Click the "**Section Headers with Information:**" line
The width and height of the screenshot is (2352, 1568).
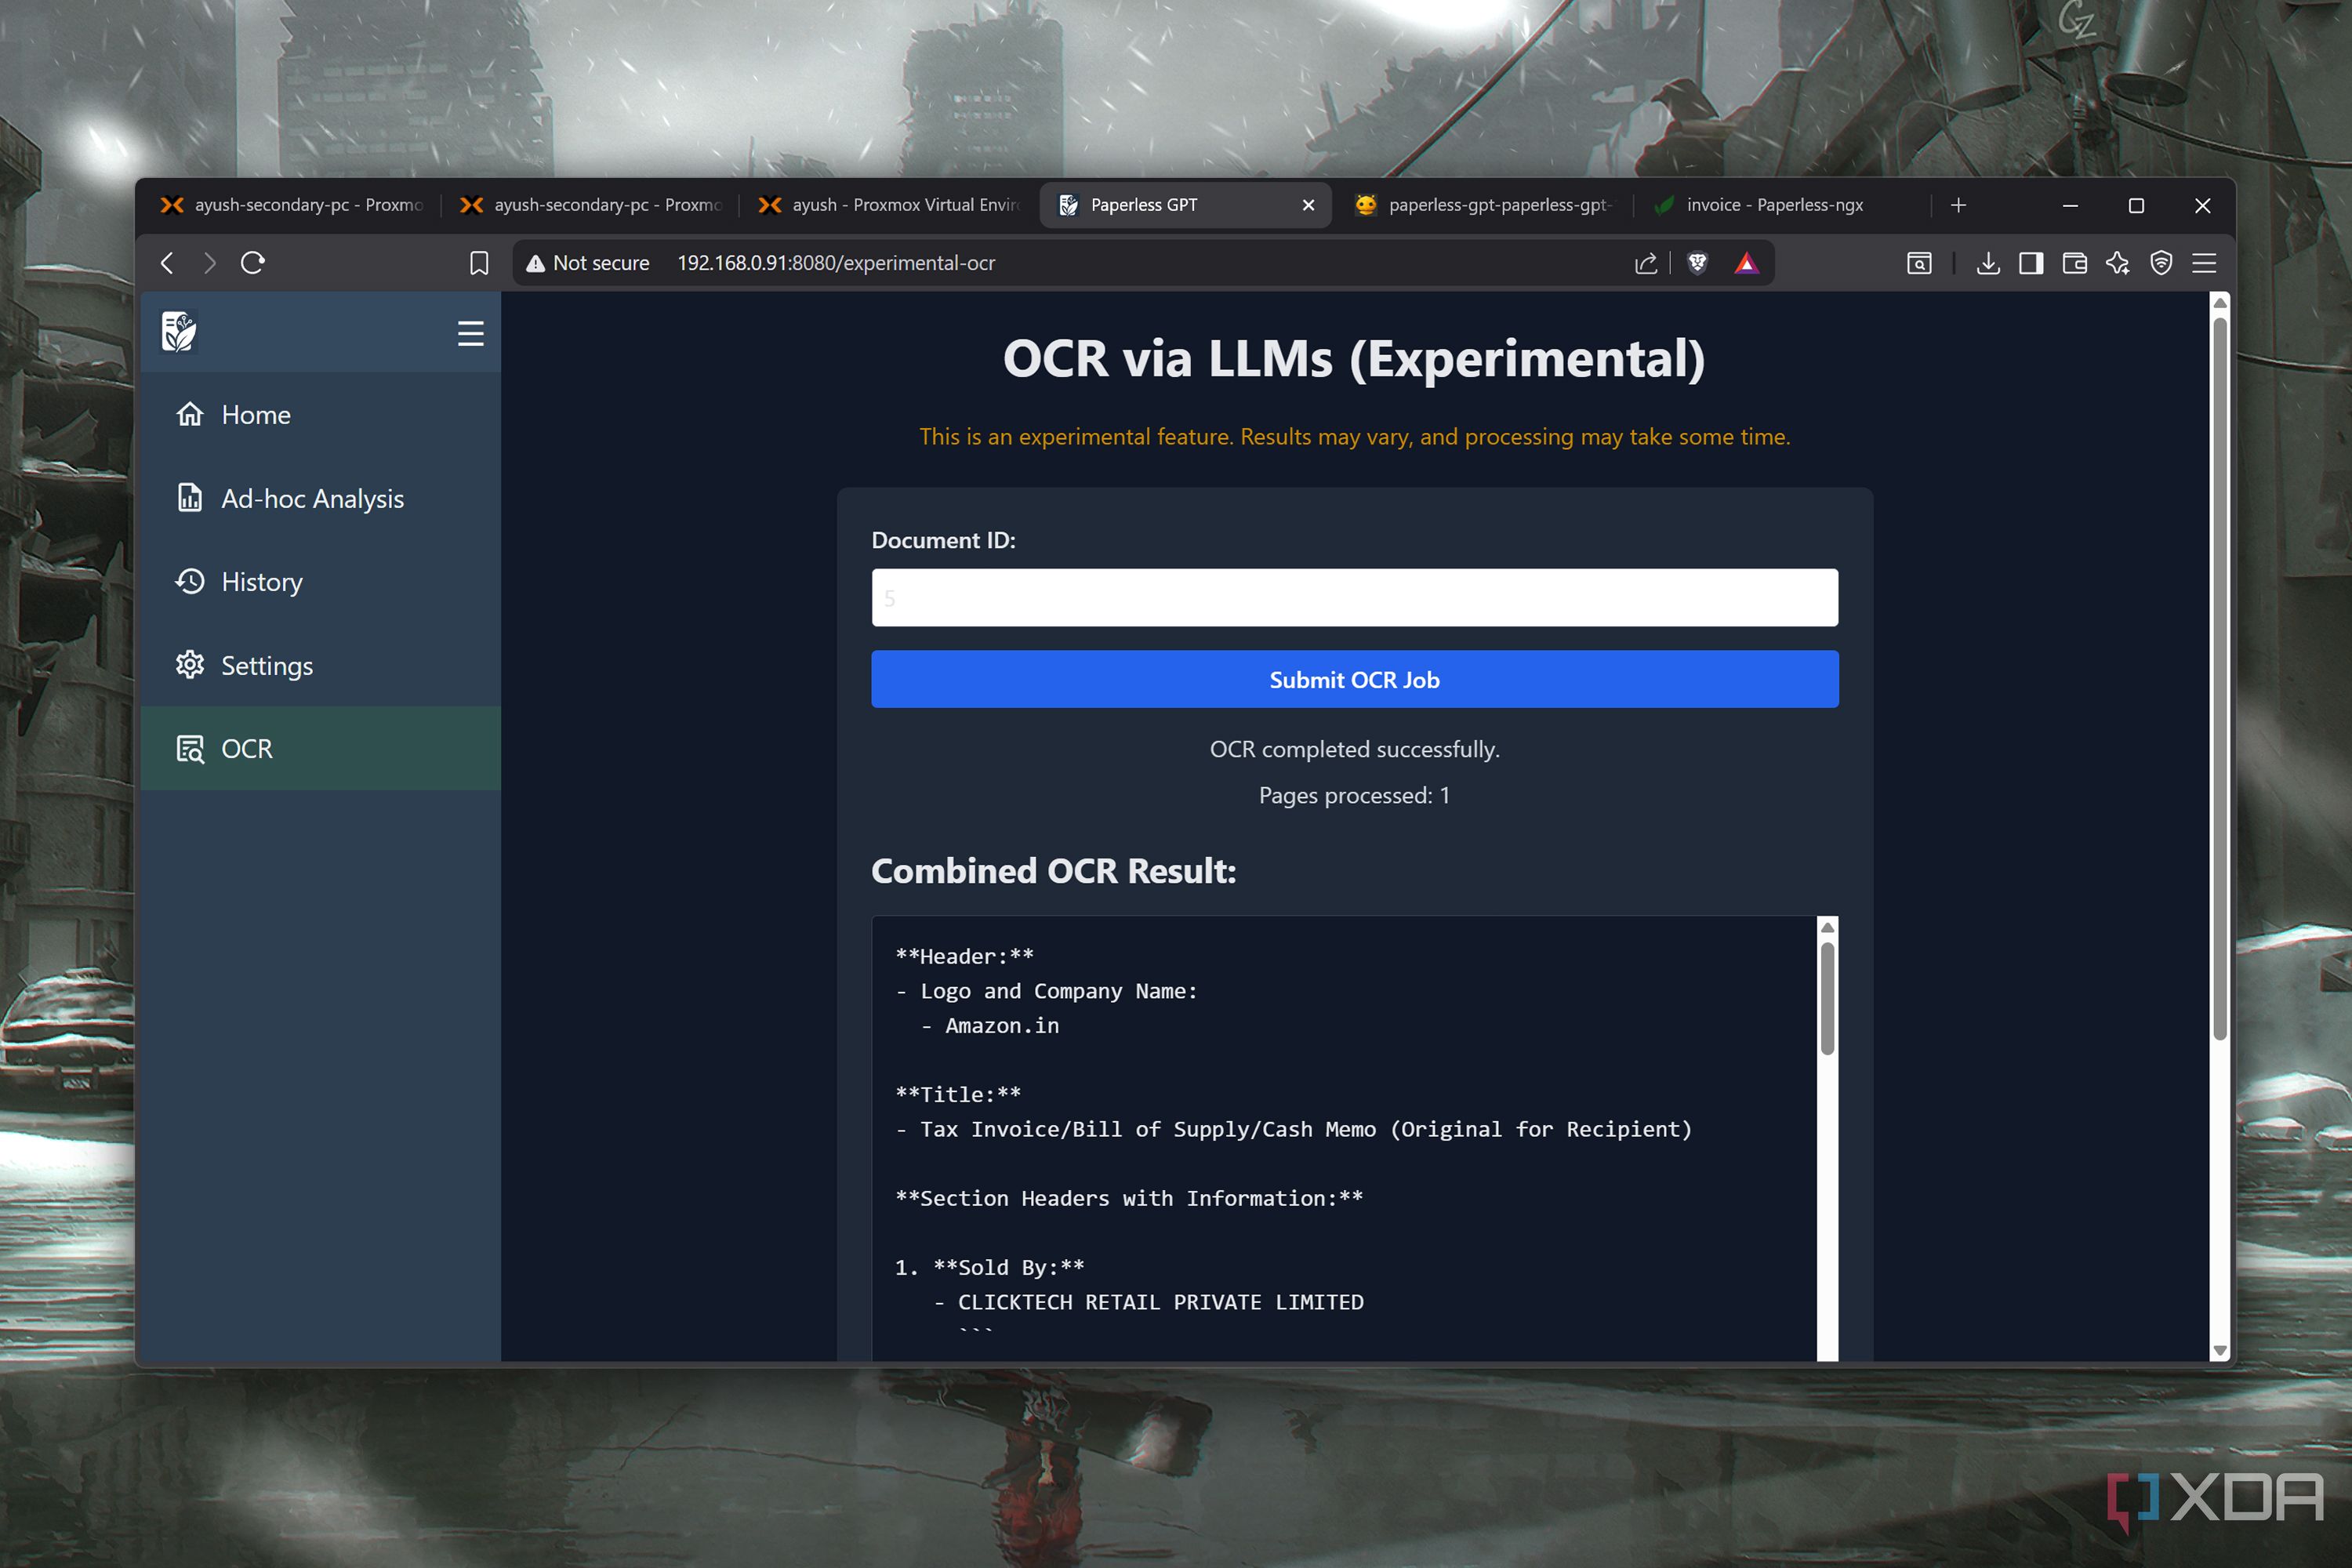point(1129,1198)
